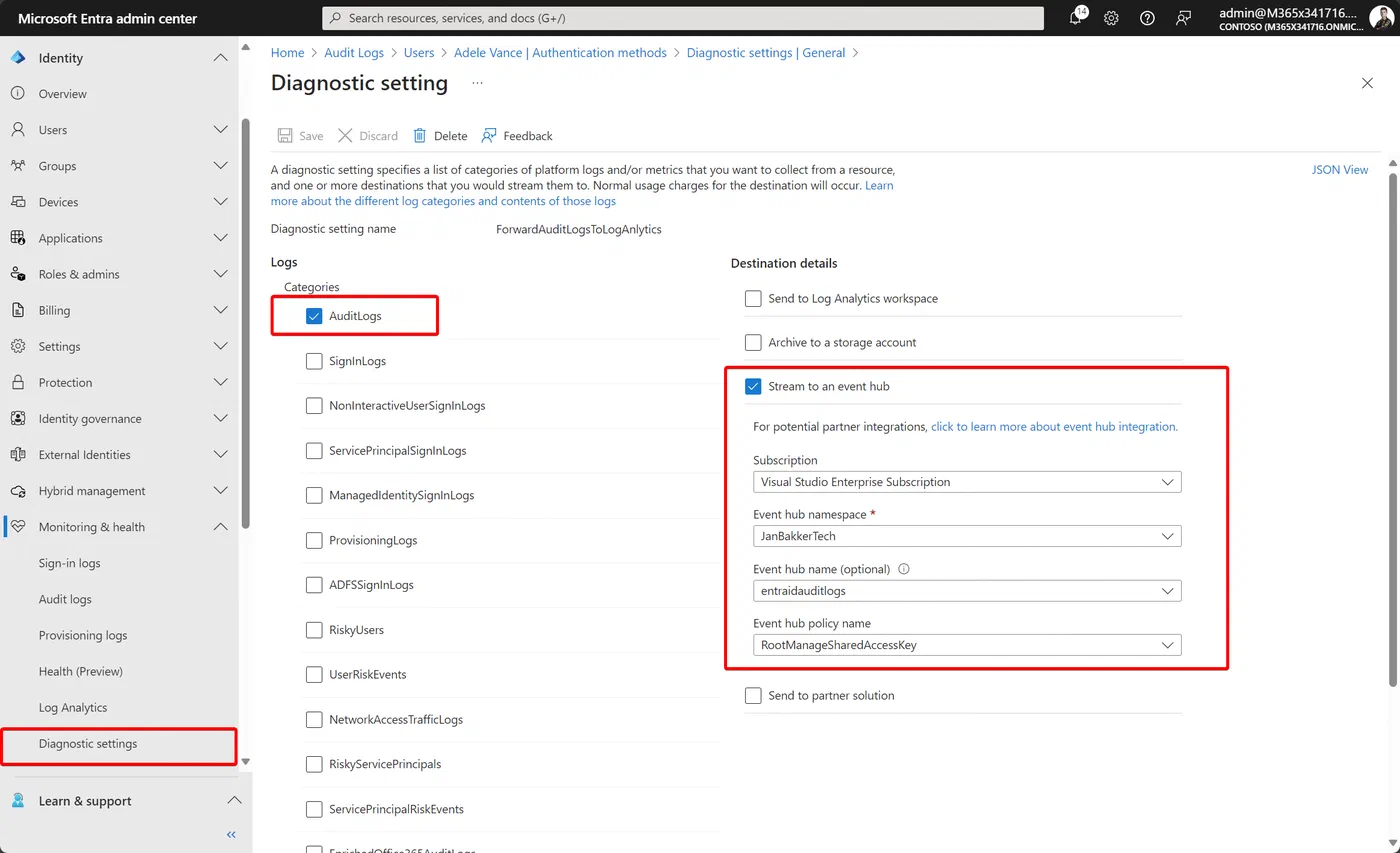
Task: Click the Hybrid management cloud icon
Action: tap(17, 491)
